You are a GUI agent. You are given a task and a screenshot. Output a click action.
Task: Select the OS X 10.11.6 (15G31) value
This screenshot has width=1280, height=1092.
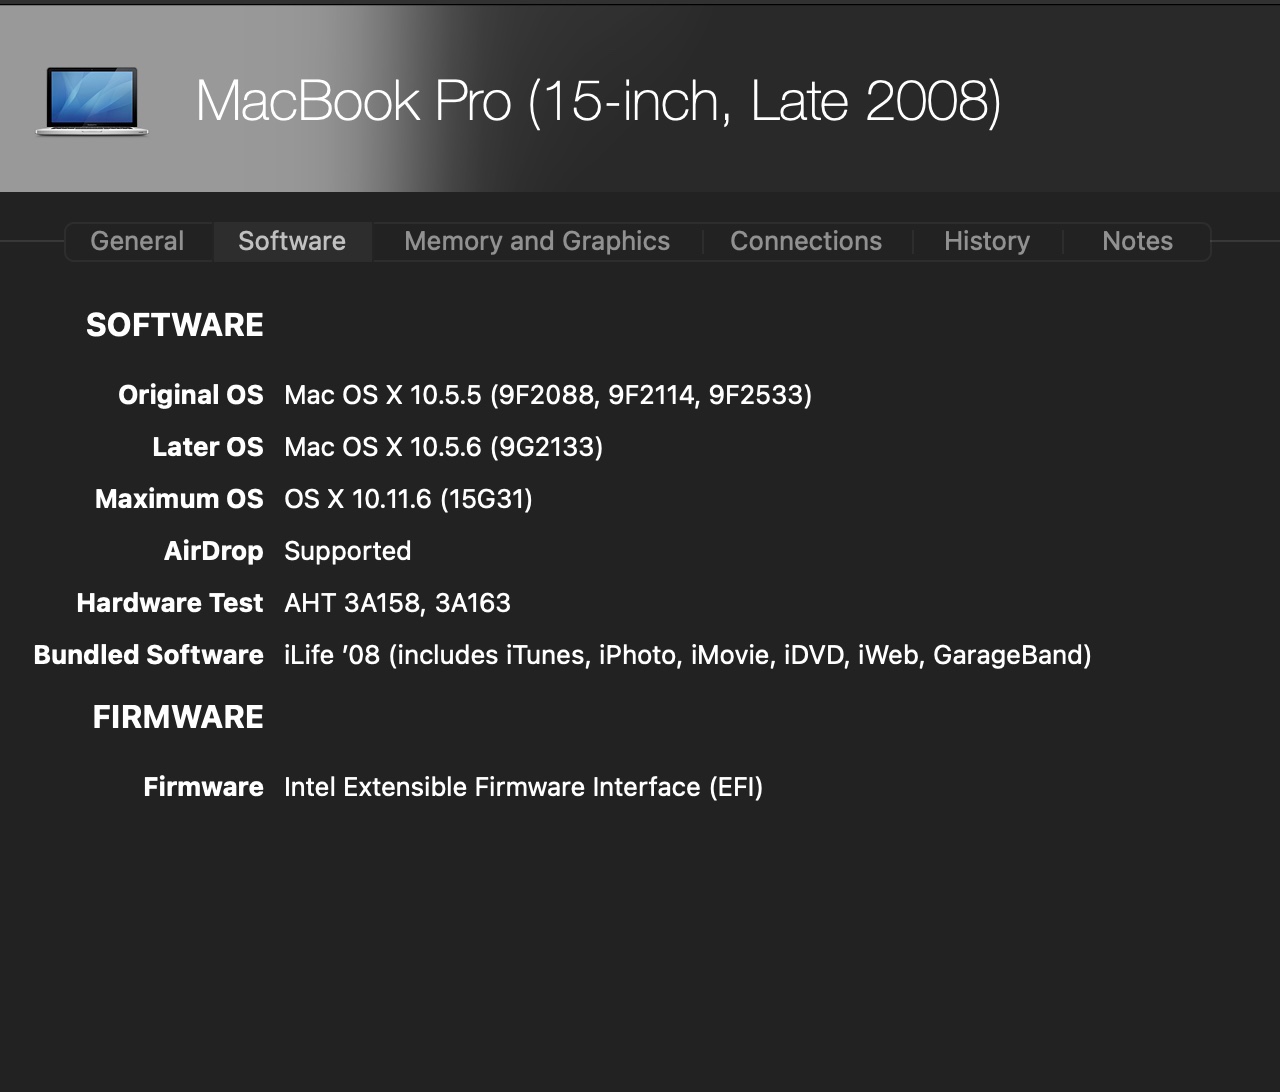pyautogui.click(x=408, y=499)
